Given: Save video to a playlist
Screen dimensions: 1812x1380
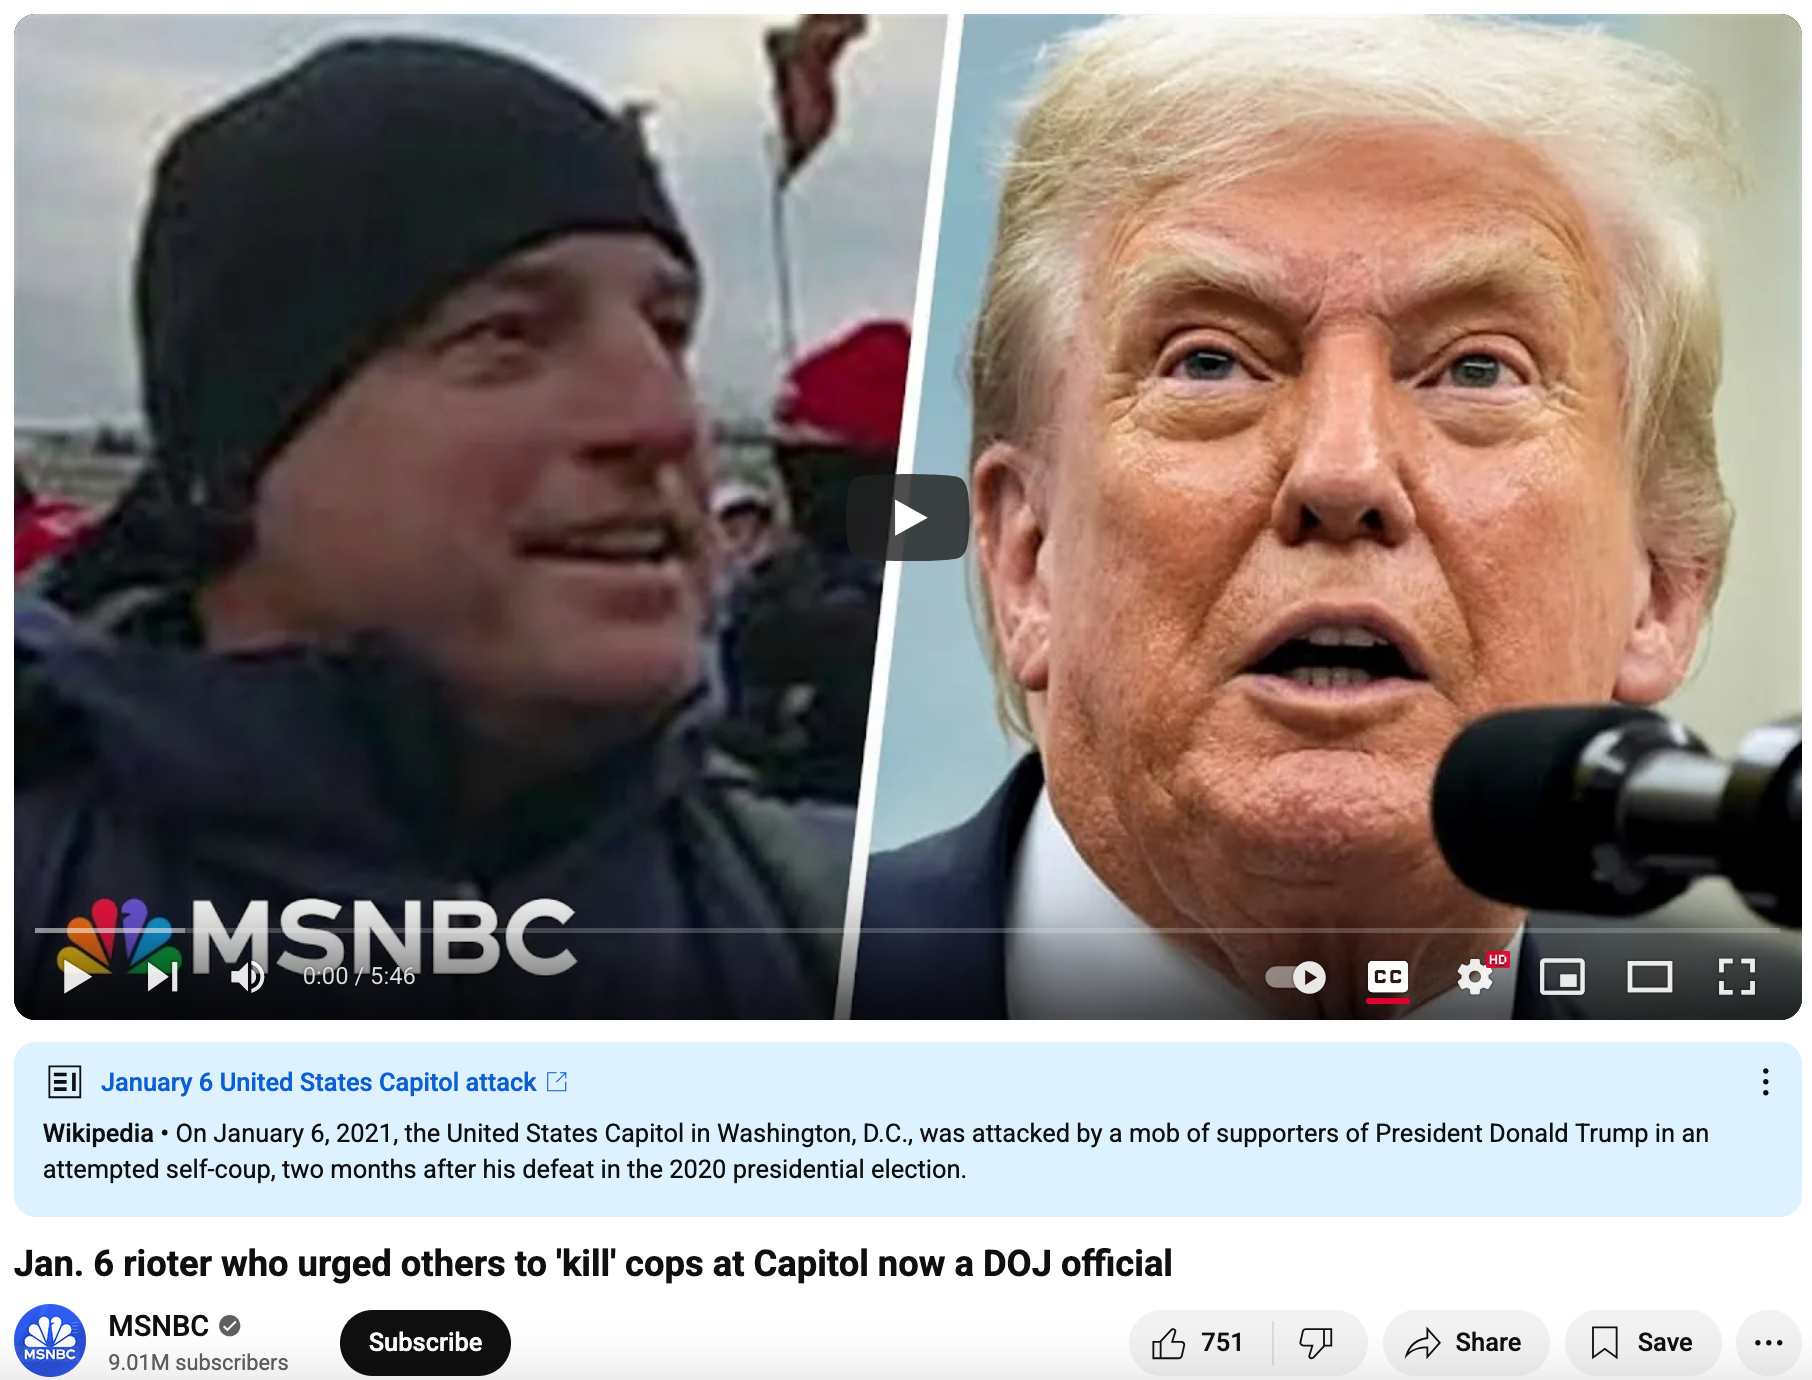Looking at the screenshot, I should click(x=1642, y=1342).
